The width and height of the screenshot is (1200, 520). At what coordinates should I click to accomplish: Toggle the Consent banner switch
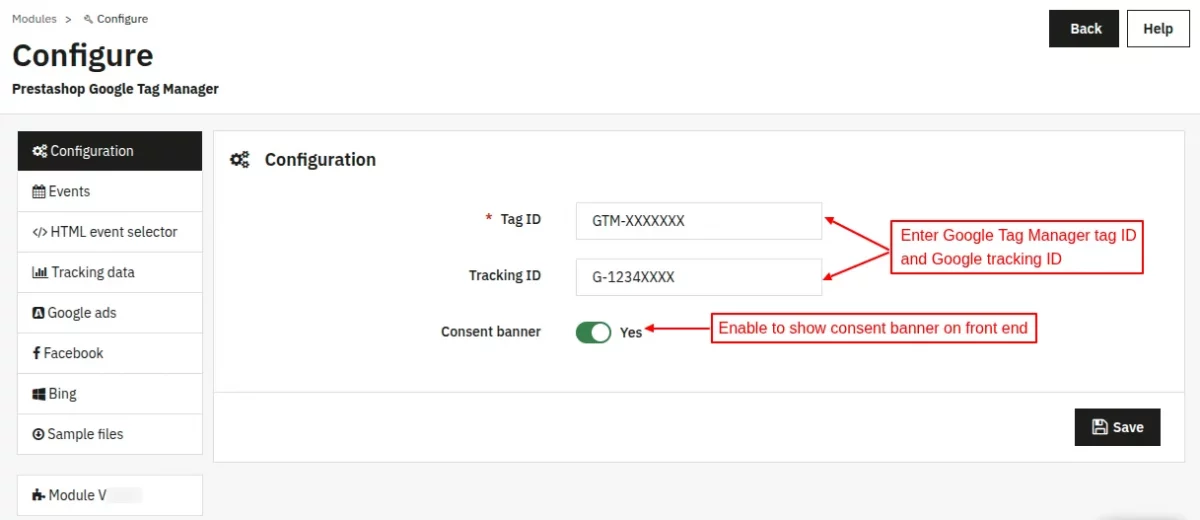593,332
